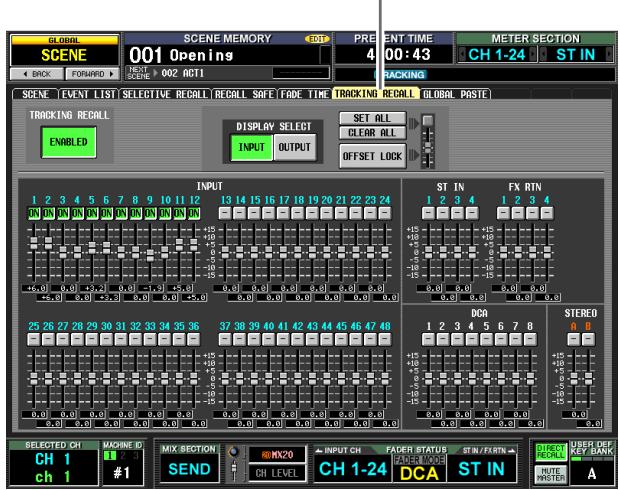Screen dimensions: 620x490
Task: Toggle input channel 1 ON button
Action: point(34,213)
